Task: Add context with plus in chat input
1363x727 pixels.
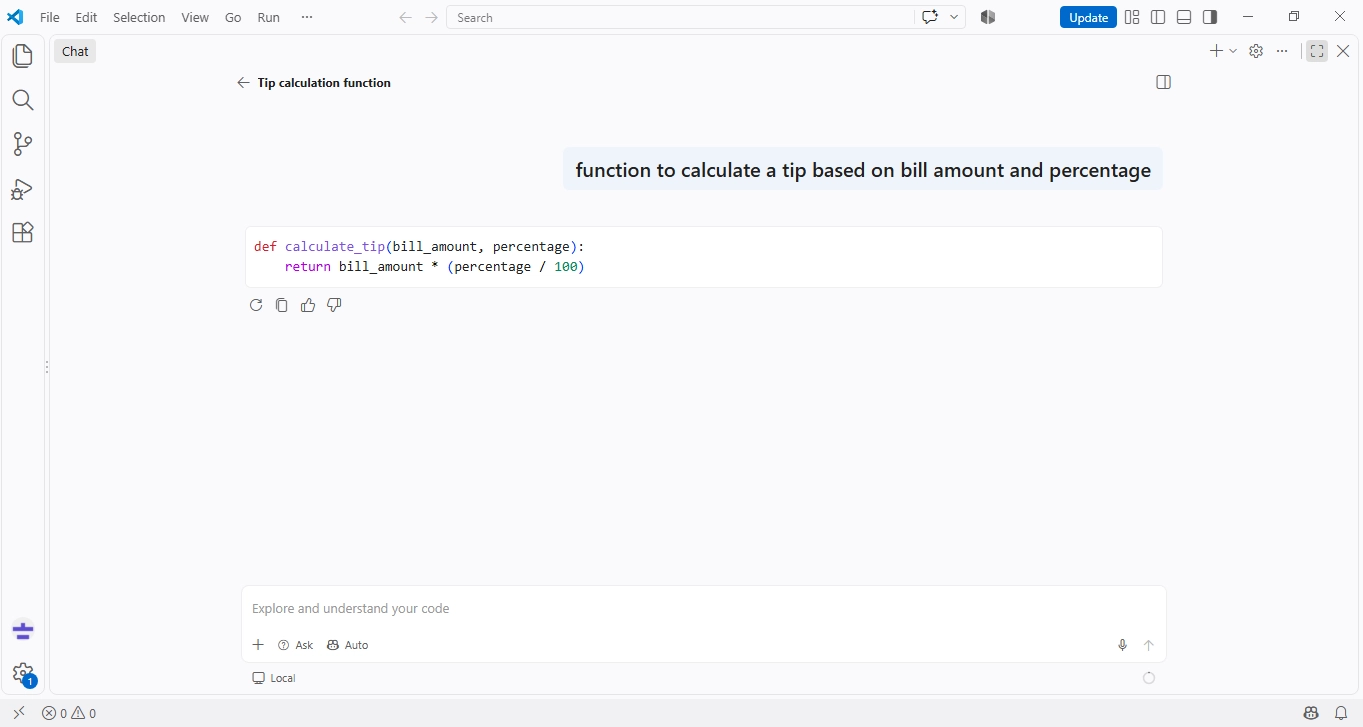Action: [258, 645]
